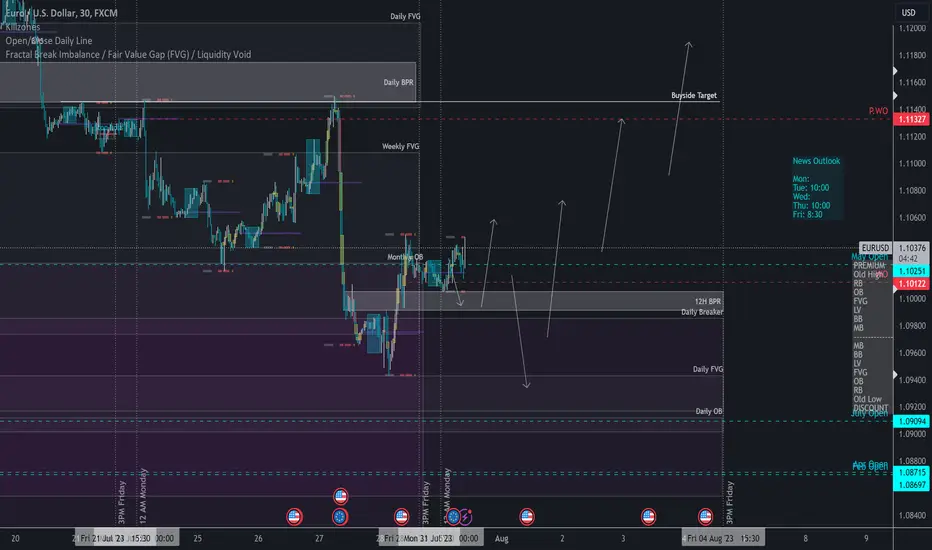Click the cyan 1.08715 price label
932x550 pixels.
click(x=912, y=472)
